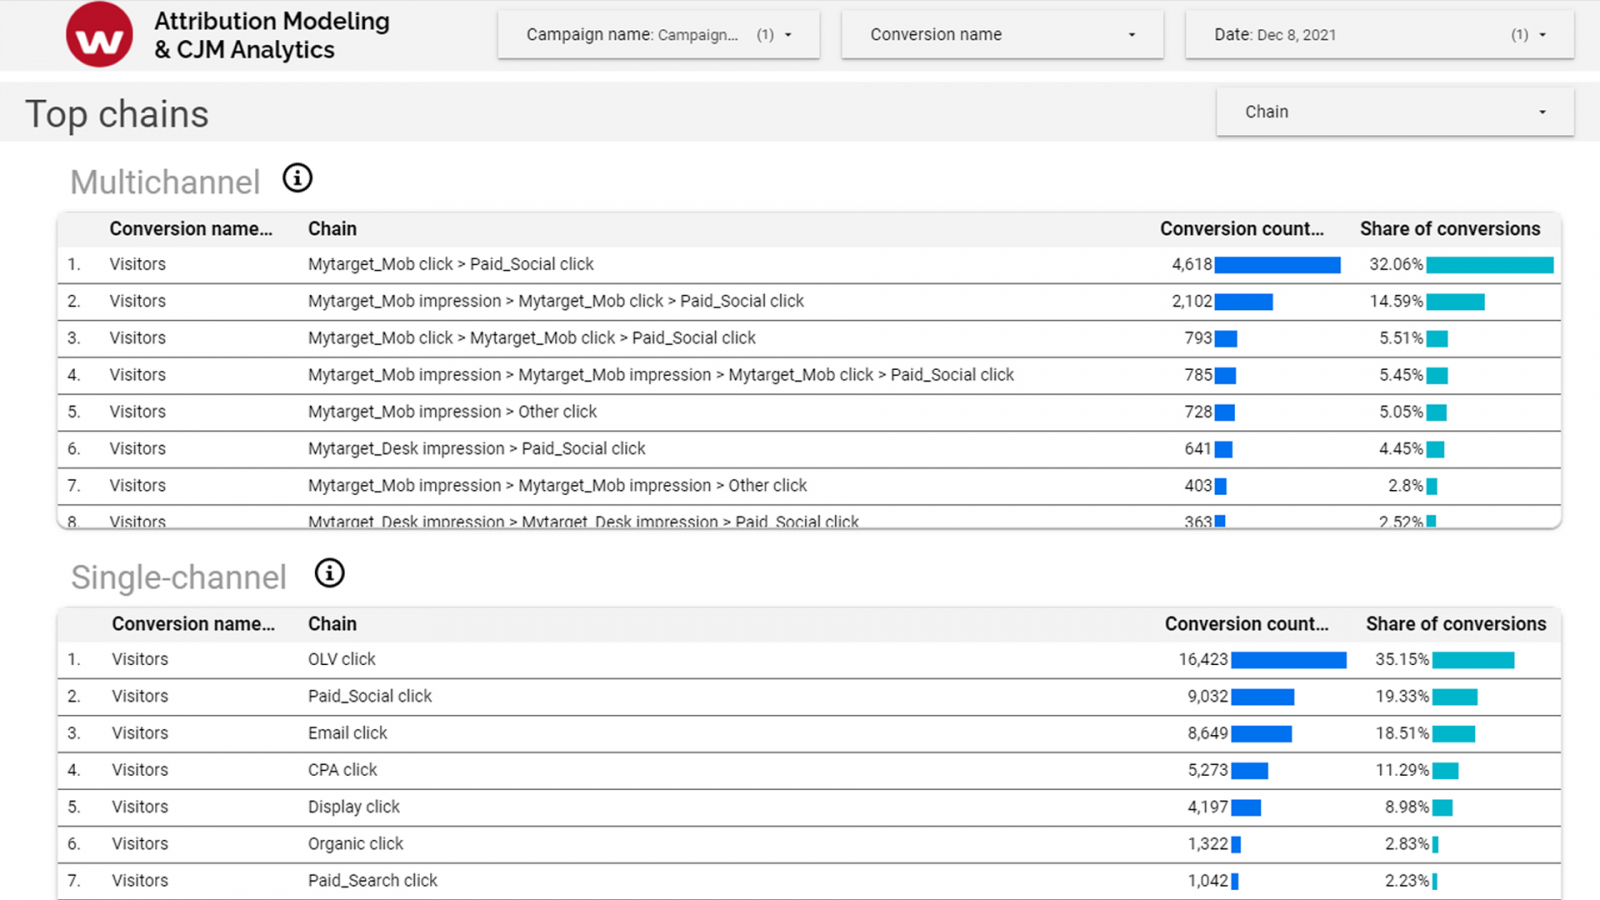Click the Organic click chain row
The image size is (1600, 900).
coord(355,844)
